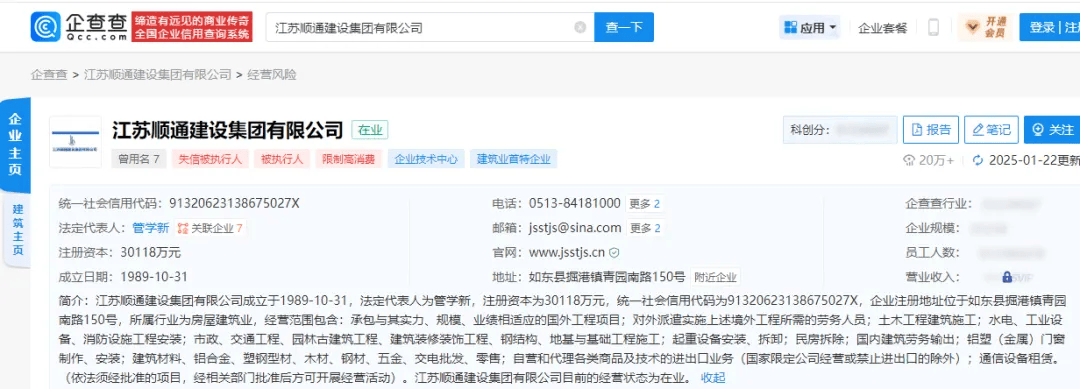Click the 被执行人 risk tag
Viewport: 1080px width, 389px height.
[282, 159]
